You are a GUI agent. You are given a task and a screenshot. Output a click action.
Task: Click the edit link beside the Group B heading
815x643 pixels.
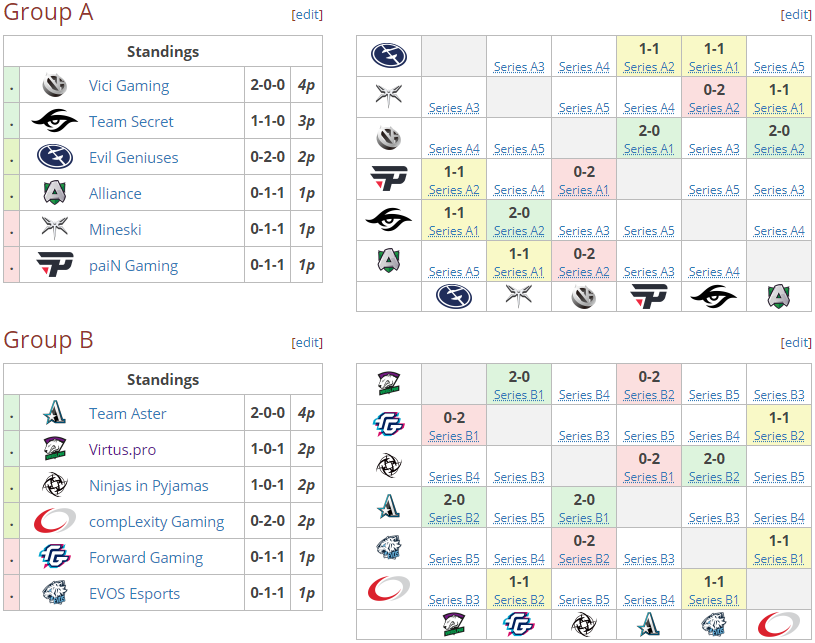tap(307, 343)
